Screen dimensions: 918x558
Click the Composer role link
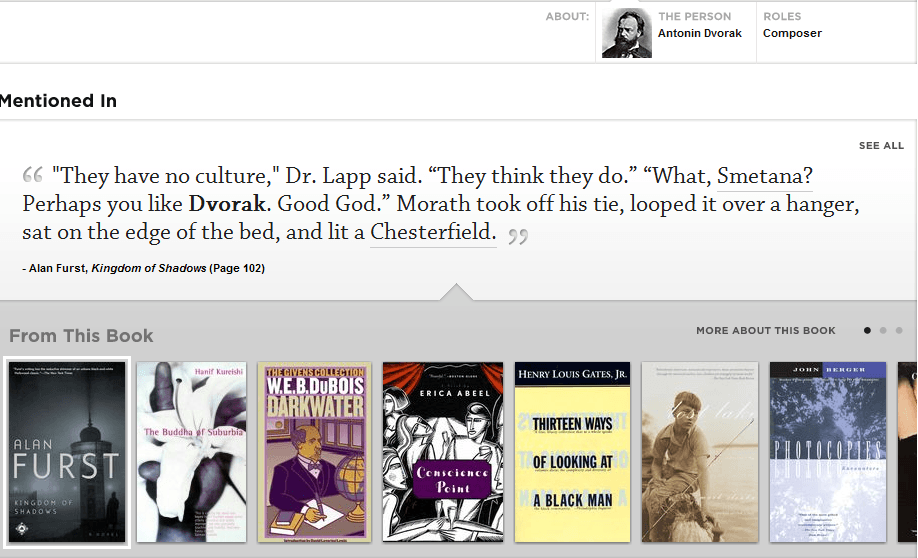[x=792, y=34]
